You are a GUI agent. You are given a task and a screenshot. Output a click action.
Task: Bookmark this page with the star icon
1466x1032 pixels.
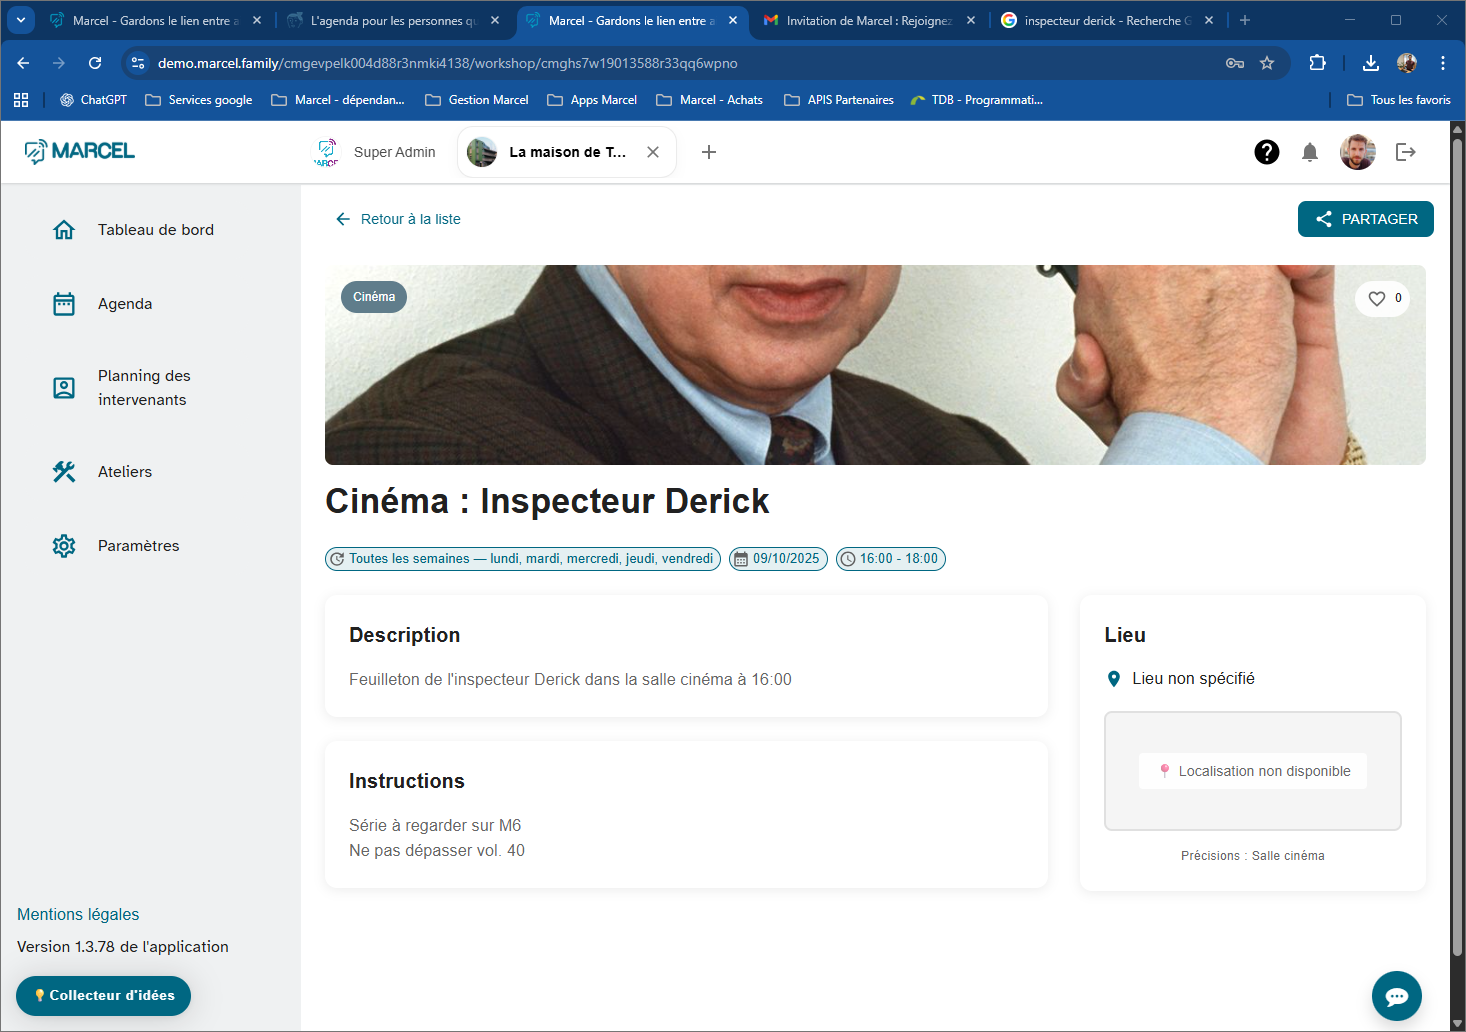1267,63
